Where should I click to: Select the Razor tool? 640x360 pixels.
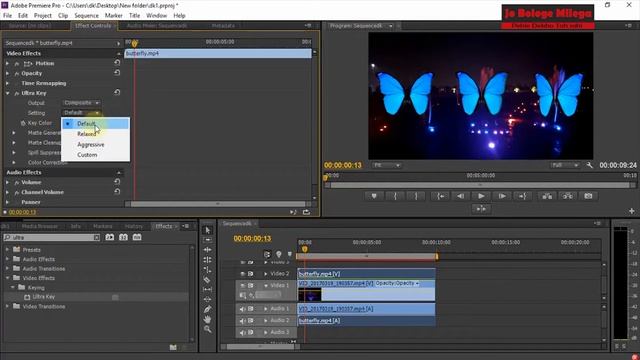207,280
